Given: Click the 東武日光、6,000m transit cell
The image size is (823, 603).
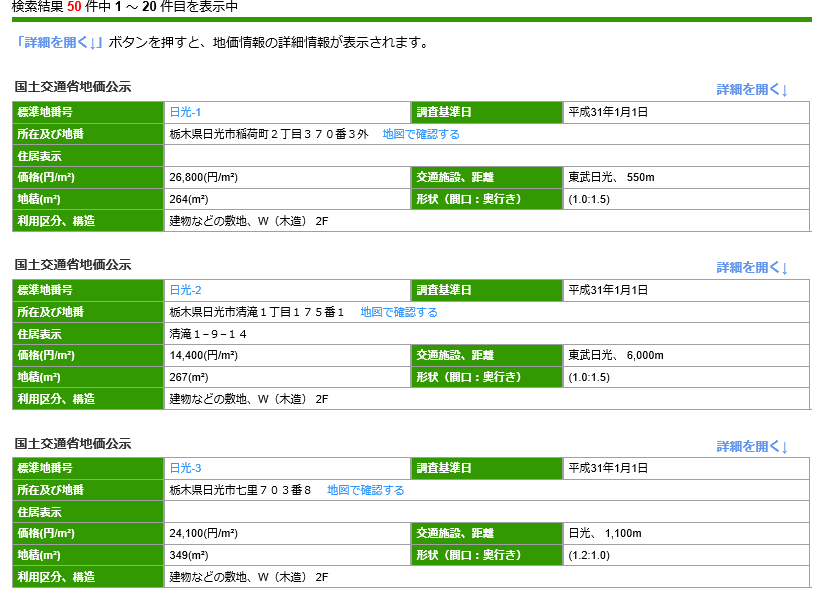Looking at the screenshot, I should coord(615,356).
